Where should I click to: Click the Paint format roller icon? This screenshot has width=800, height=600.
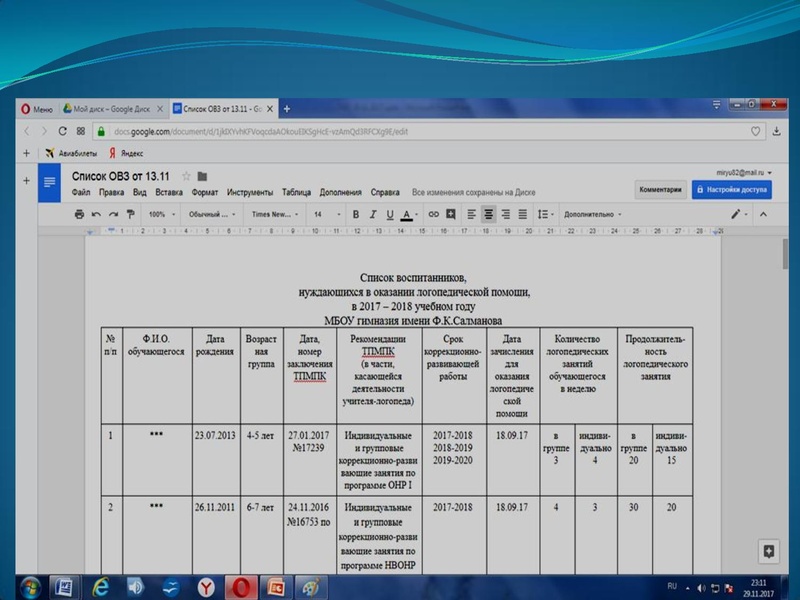[x=130, y=214]
